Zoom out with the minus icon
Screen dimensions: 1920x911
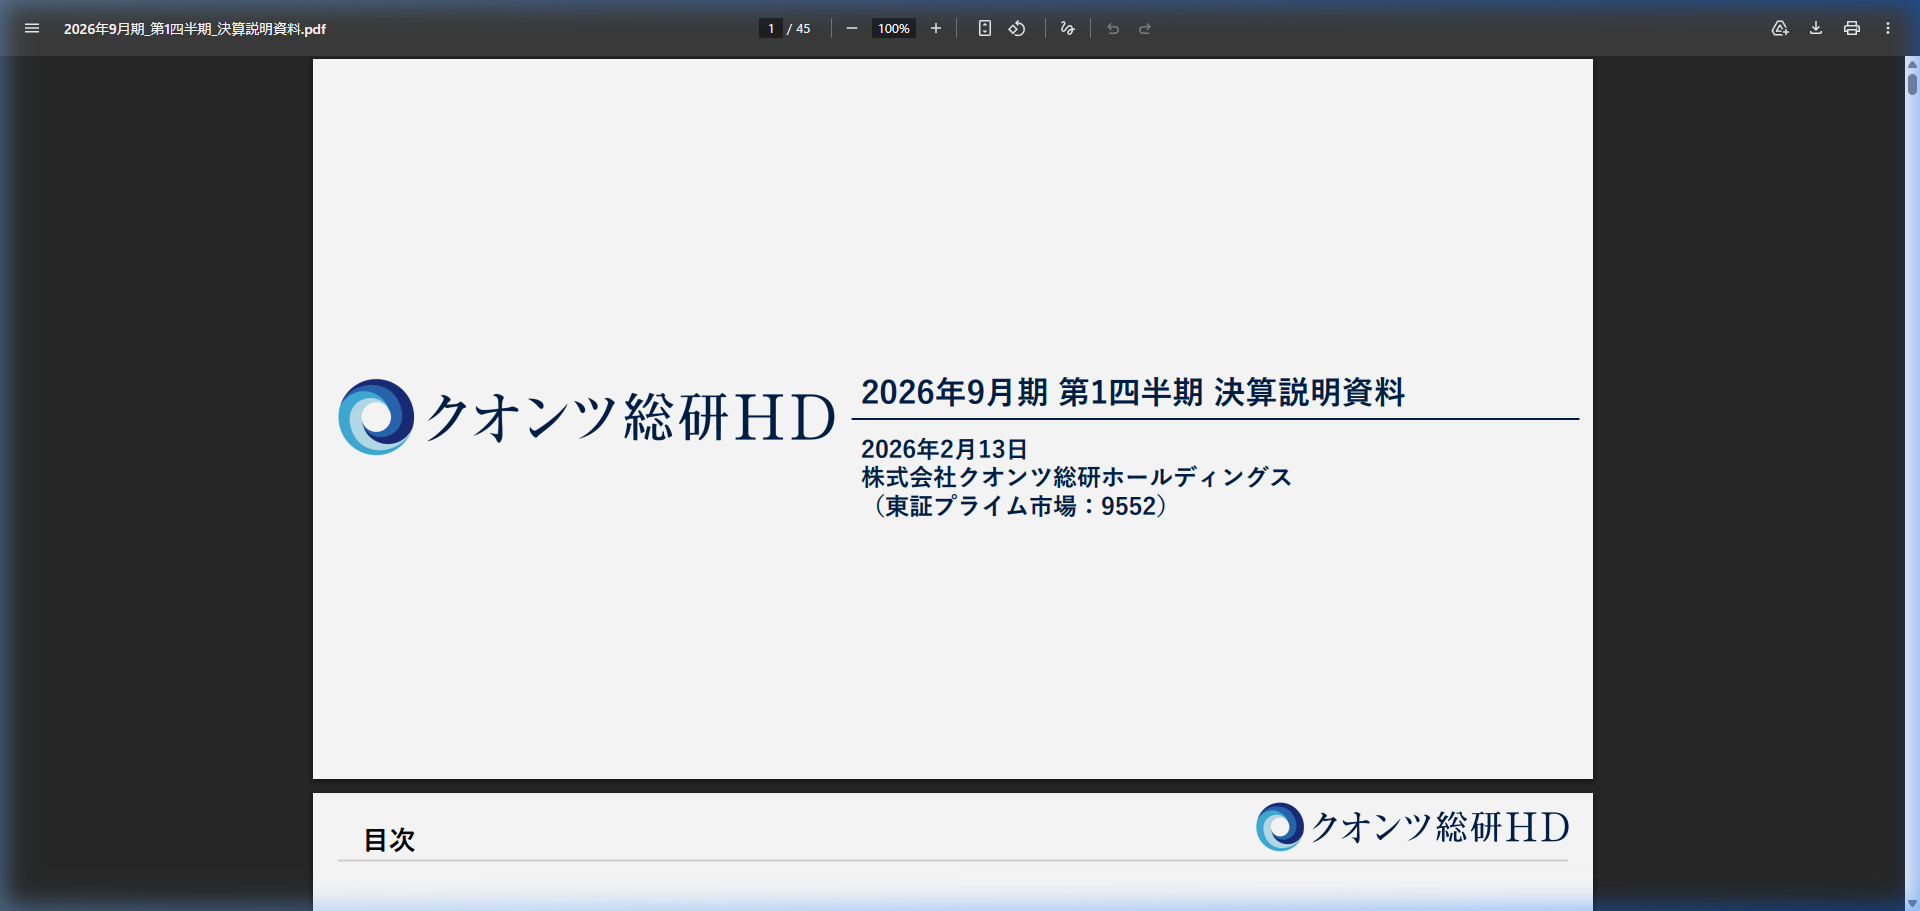click(852, 28)
